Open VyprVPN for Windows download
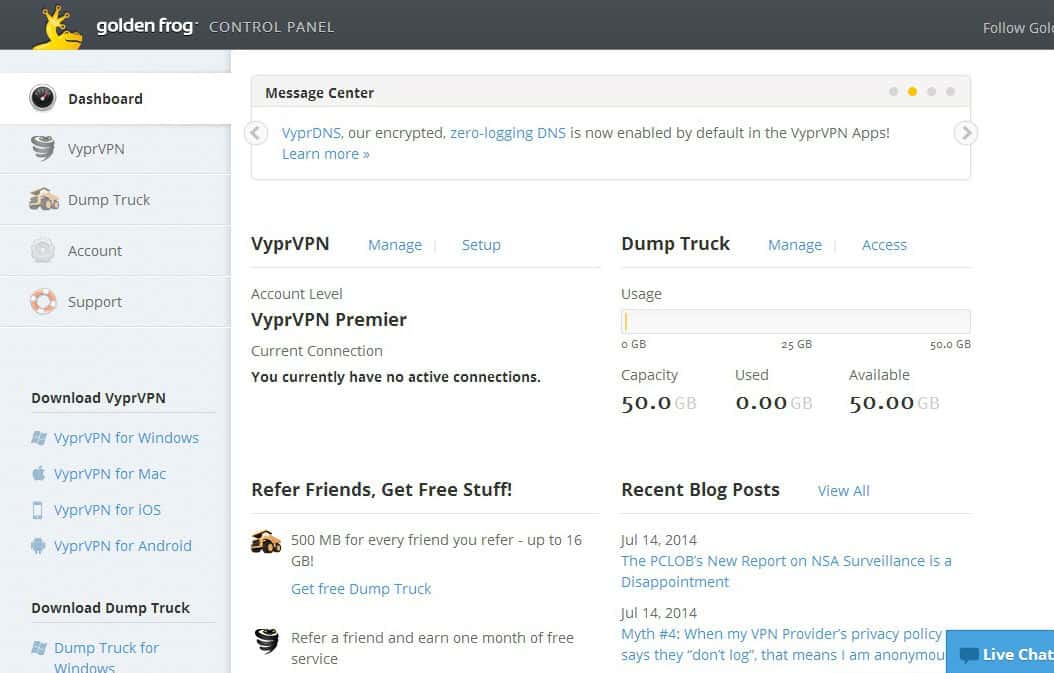Image resolution: width=1054 pixels, height=673 pixels. pyautogui.click(x=125, y=437)
